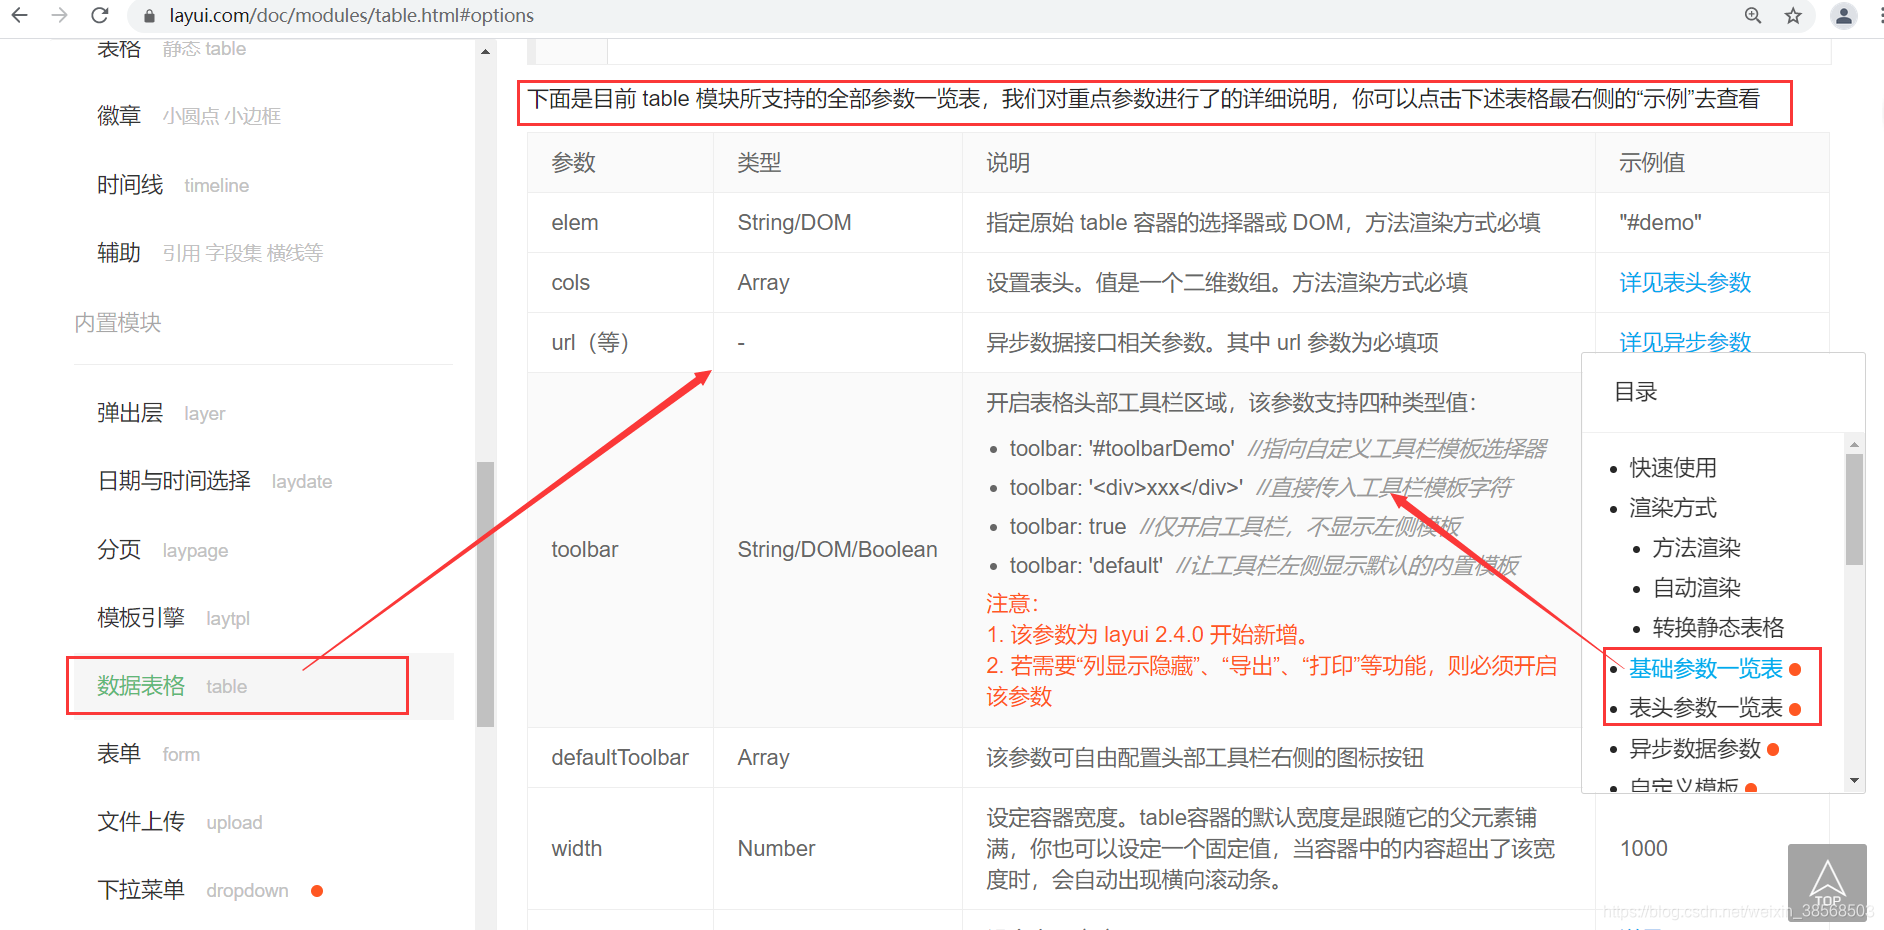Jump to 转换静态表格 in directory
Image resolution: width=1884 pixels, height=930 pixels.
(1718, 628)
